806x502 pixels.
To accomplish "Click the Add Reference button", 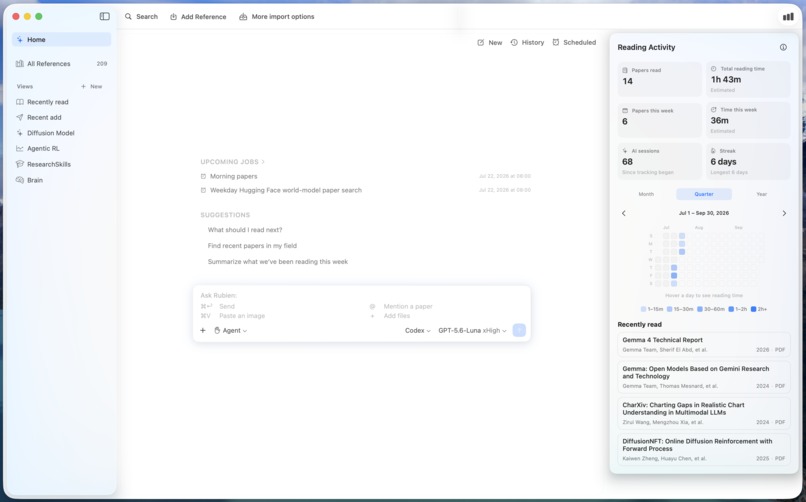I will point(198,16).
